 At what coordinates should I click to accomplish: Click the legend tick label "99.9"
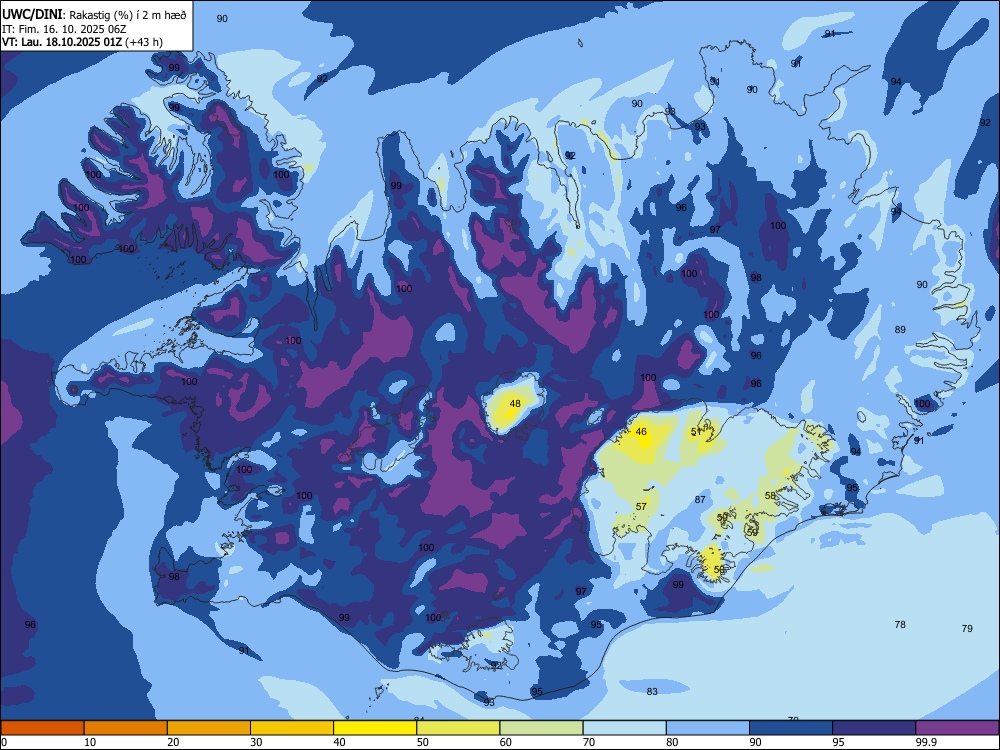point(926,742)
